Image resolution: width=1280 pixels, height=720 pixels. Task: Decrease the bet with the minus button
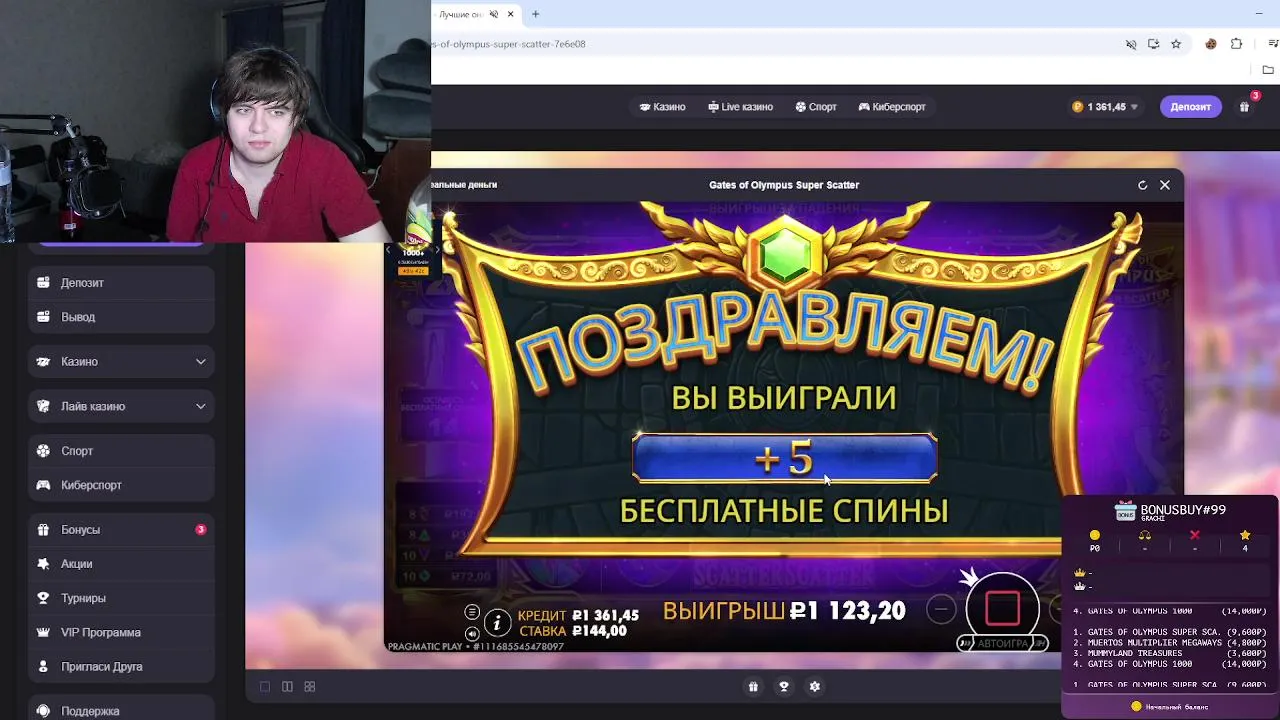[940, 609]
